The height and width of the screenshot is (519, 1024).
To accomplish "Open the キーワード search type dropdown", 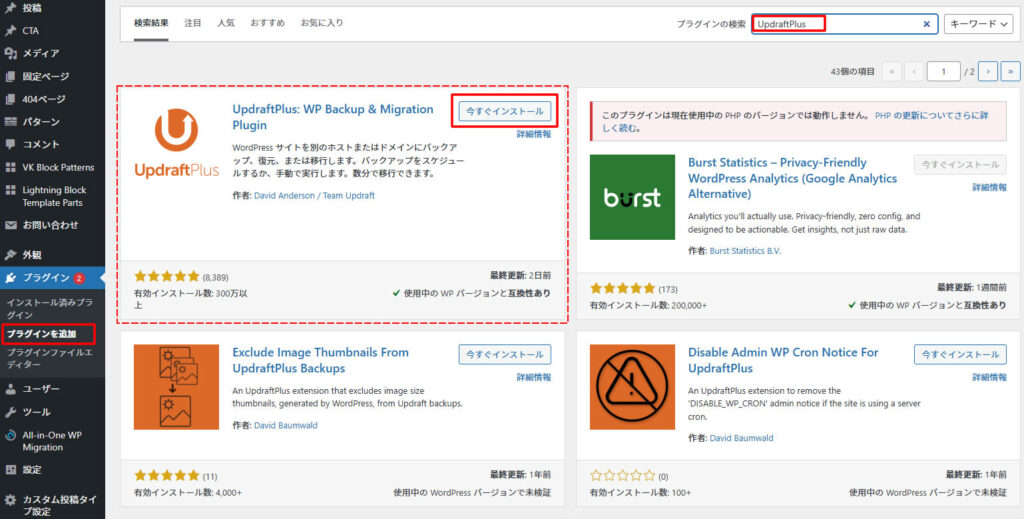I will coord(979,24).
